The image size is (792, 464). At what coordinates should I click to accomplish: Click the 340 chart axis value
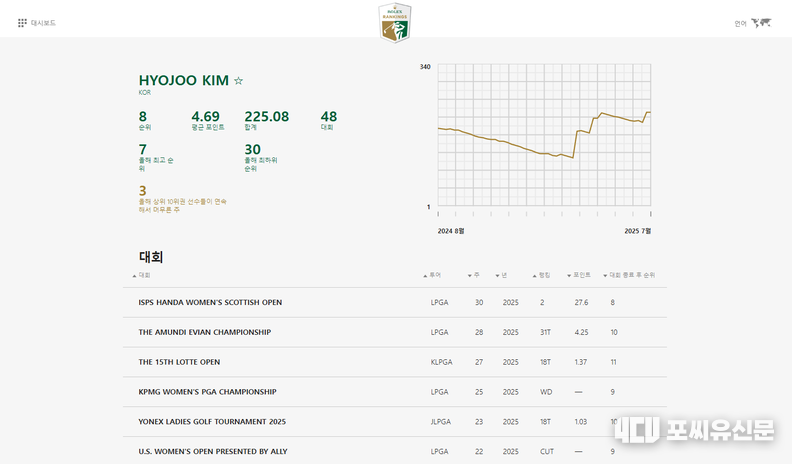(x=425, y=67)
